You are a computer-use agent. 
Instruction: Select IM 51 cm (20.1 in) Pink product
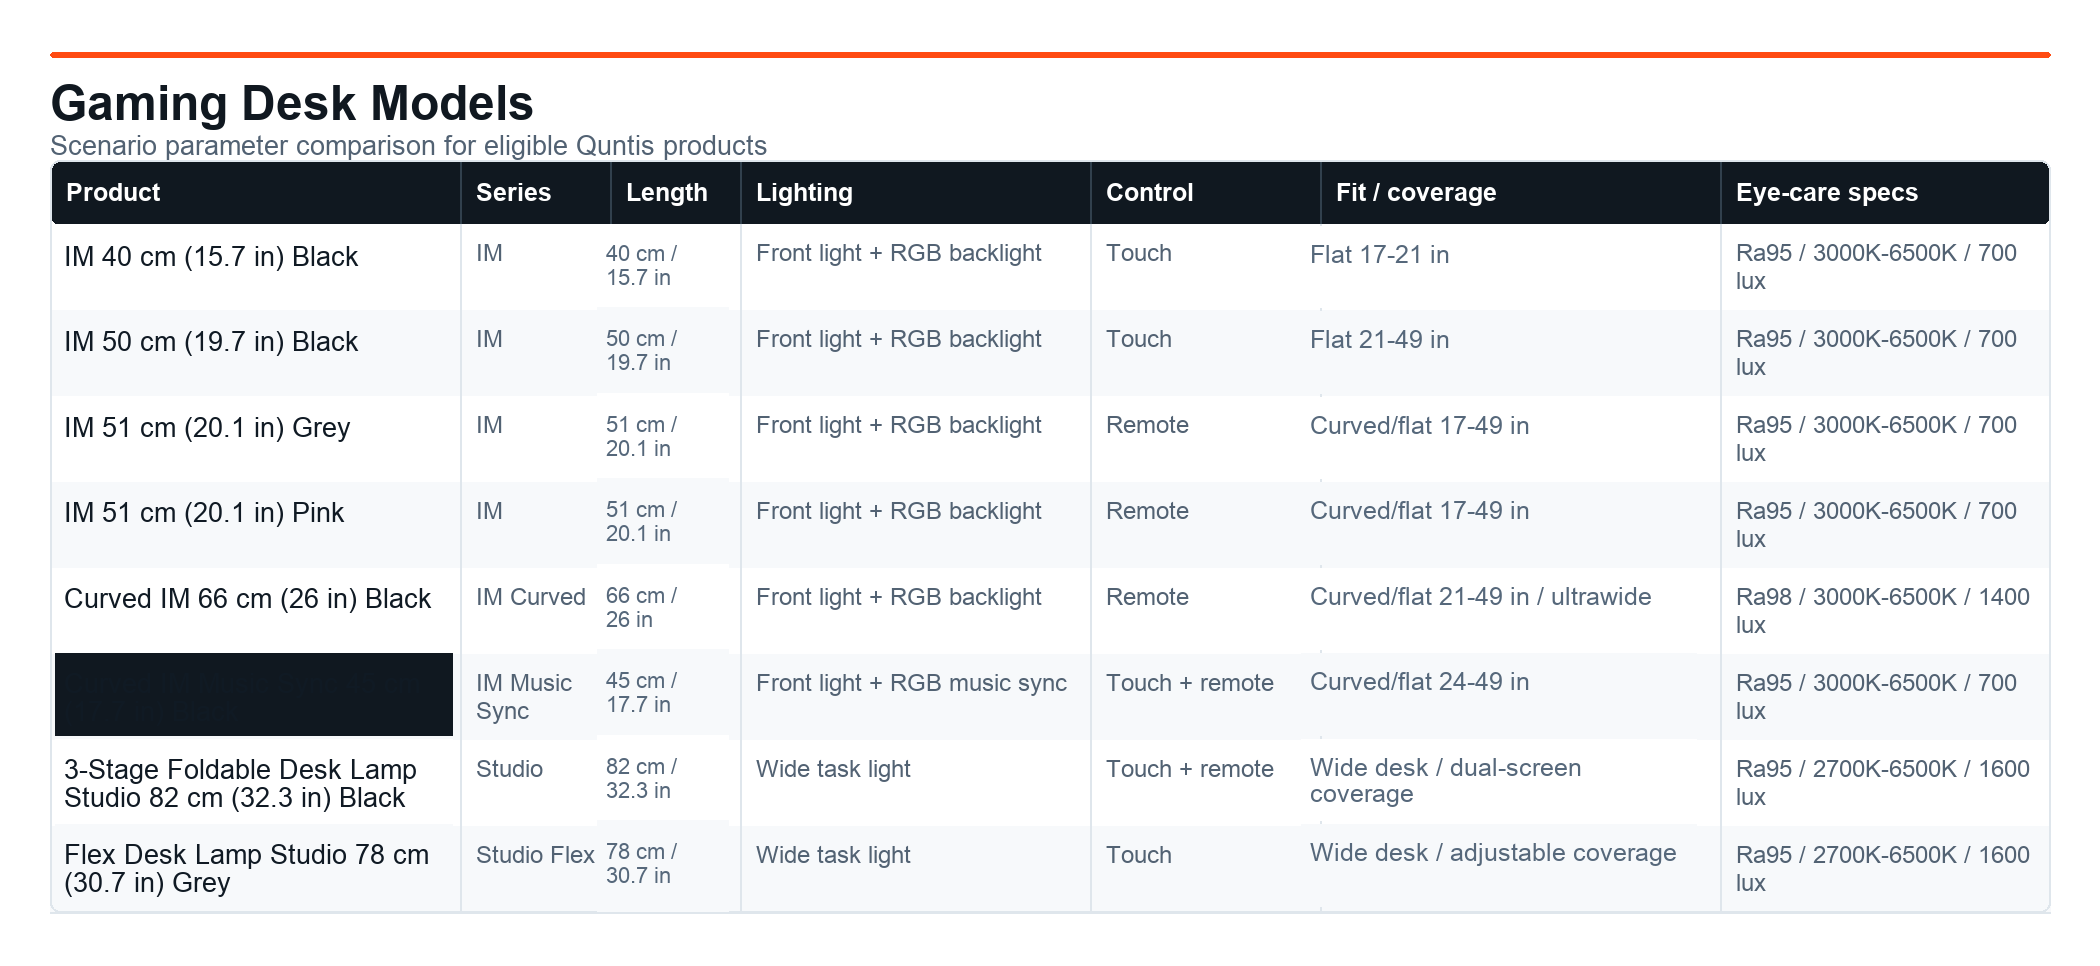pos(204,513)
